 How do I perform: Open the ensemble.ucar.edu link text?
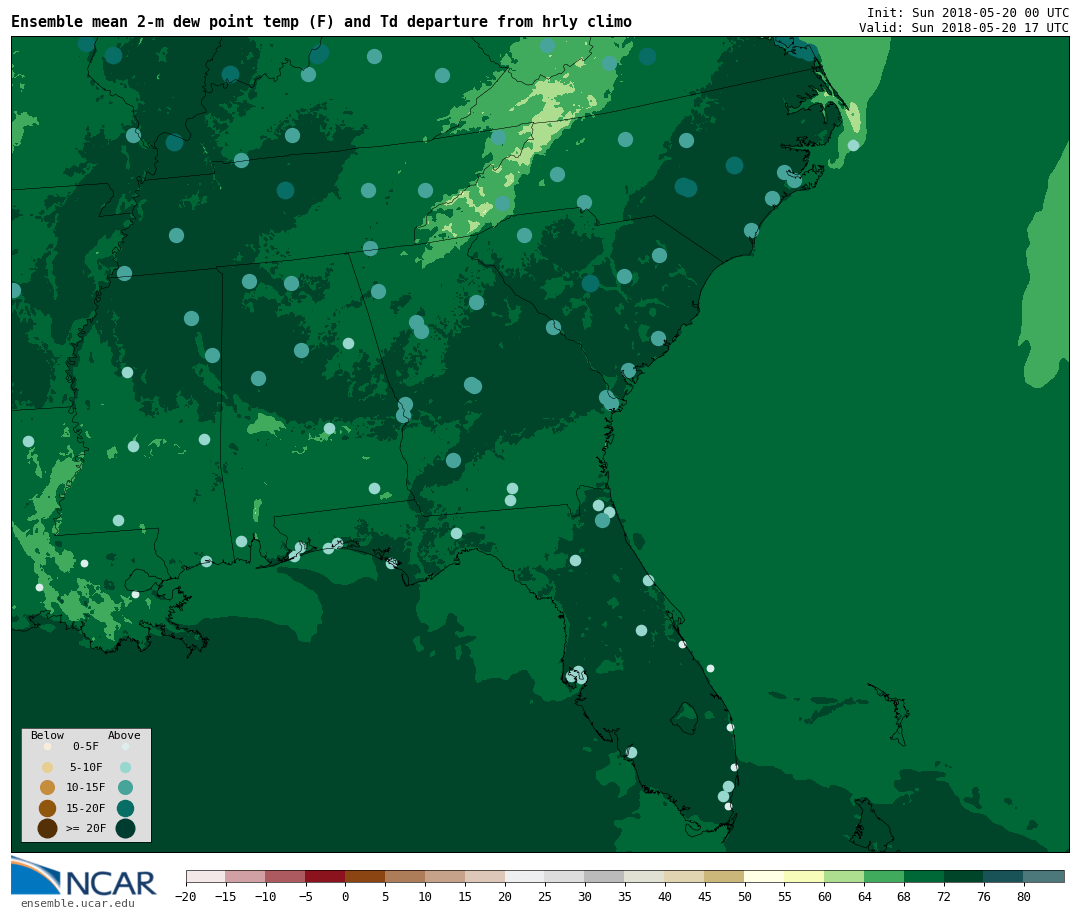78,903
